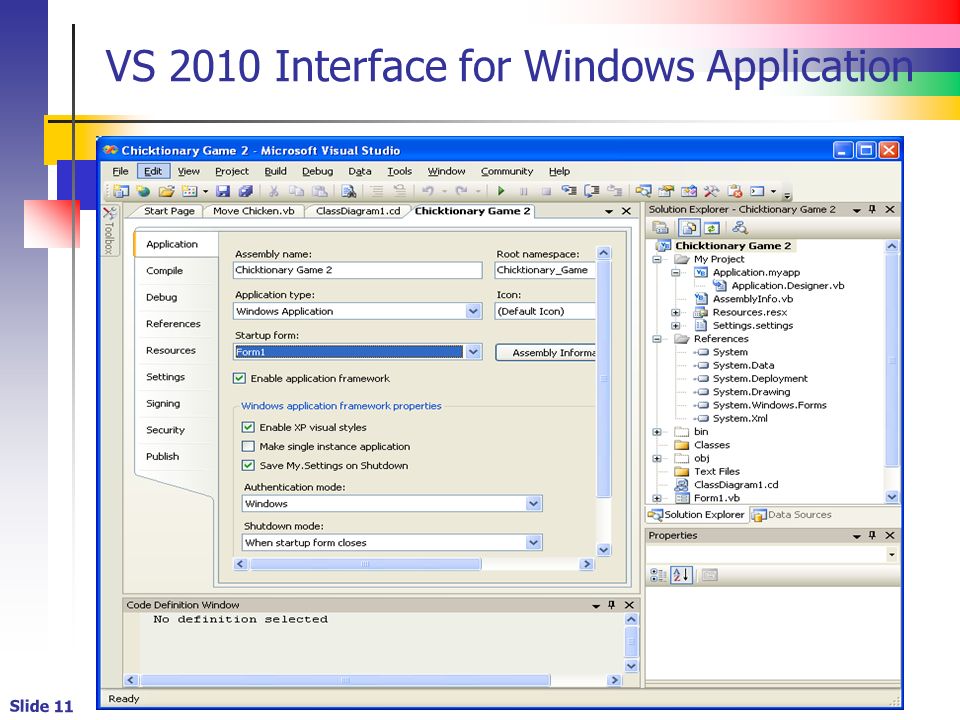
Task: Click the New Project toolbar icon
Action: (x=121, y=191)
